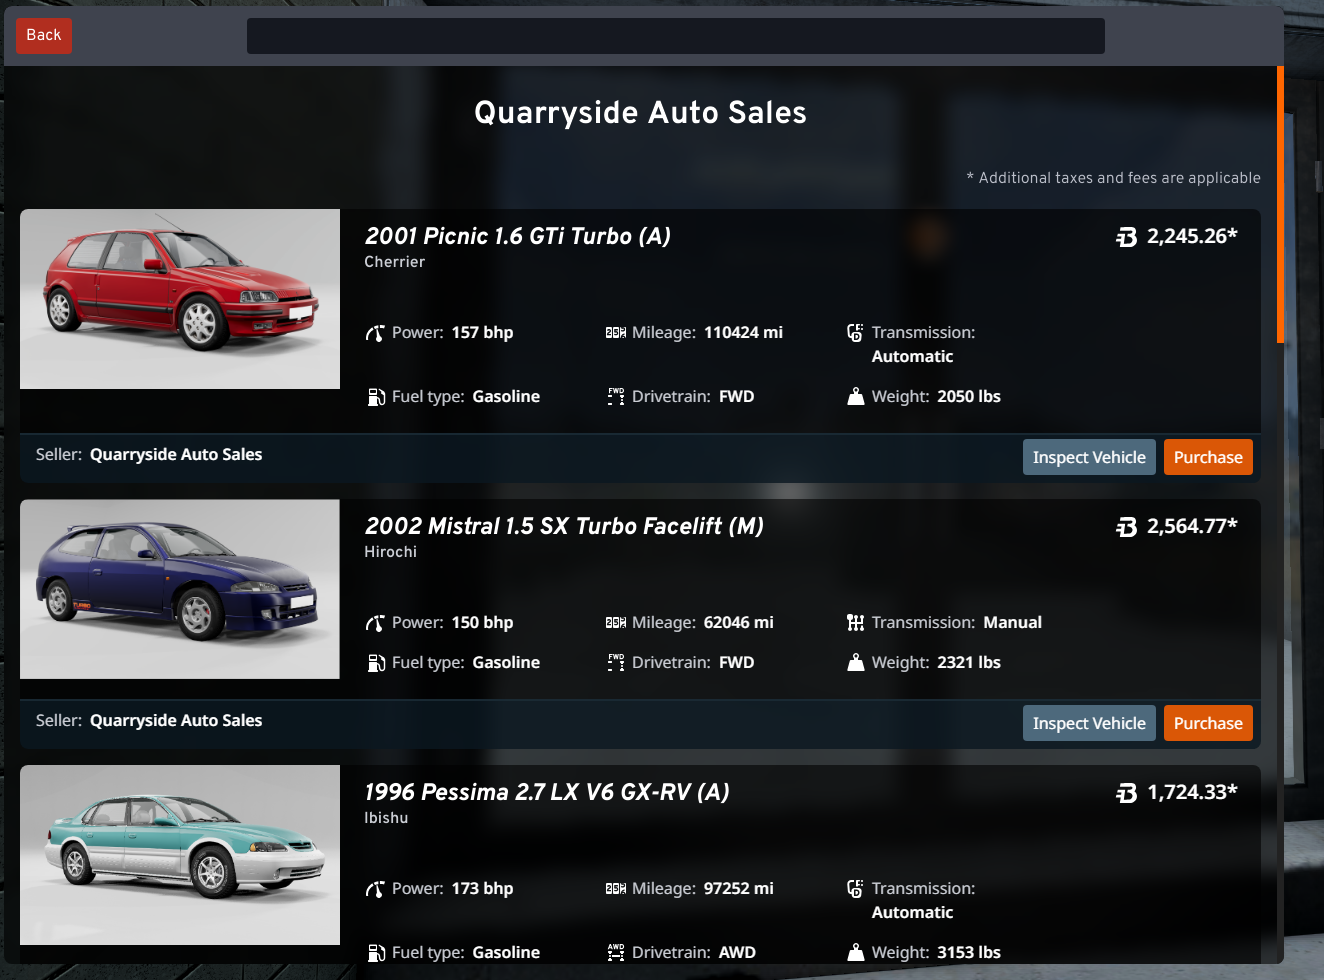The width and height of the screenshot is (1324, 980).
Task: Click the 157 bhp power value
Action: [483, 333]
